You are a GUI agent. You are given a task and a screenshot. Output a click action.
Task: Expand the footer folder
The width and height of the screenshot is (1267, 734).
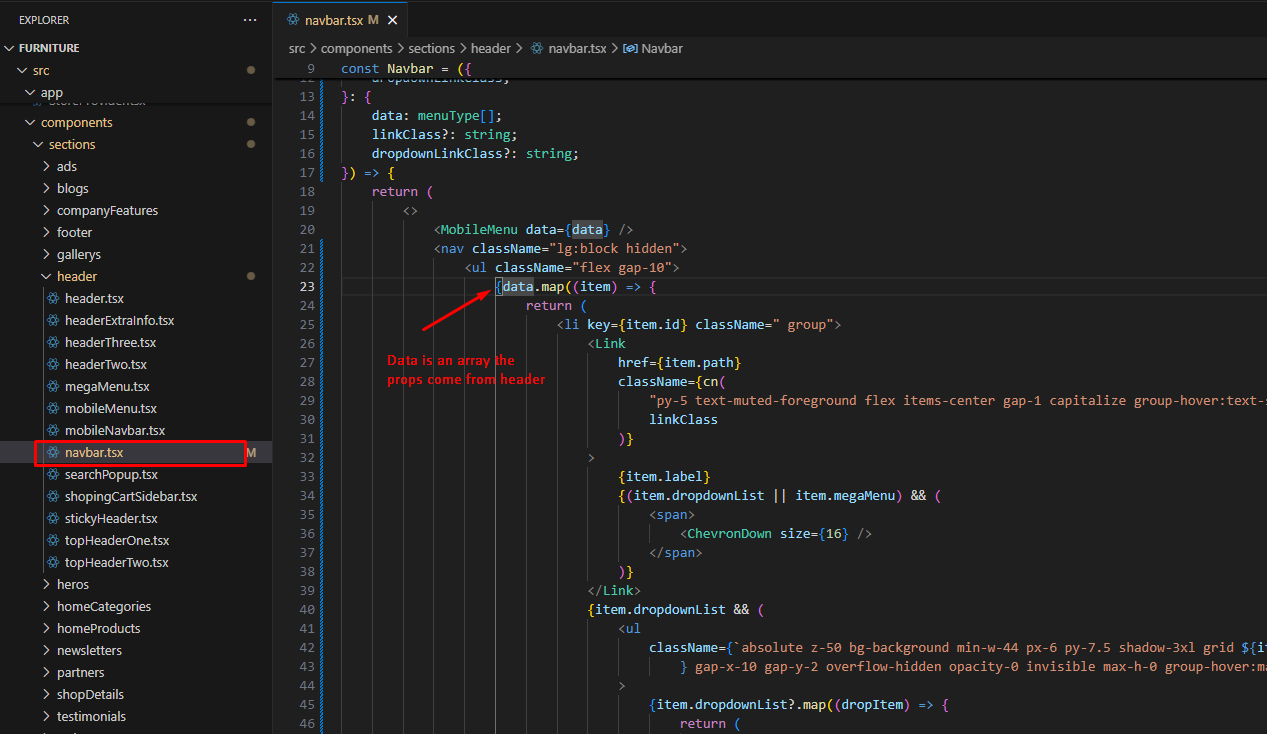tap(46, 233)
